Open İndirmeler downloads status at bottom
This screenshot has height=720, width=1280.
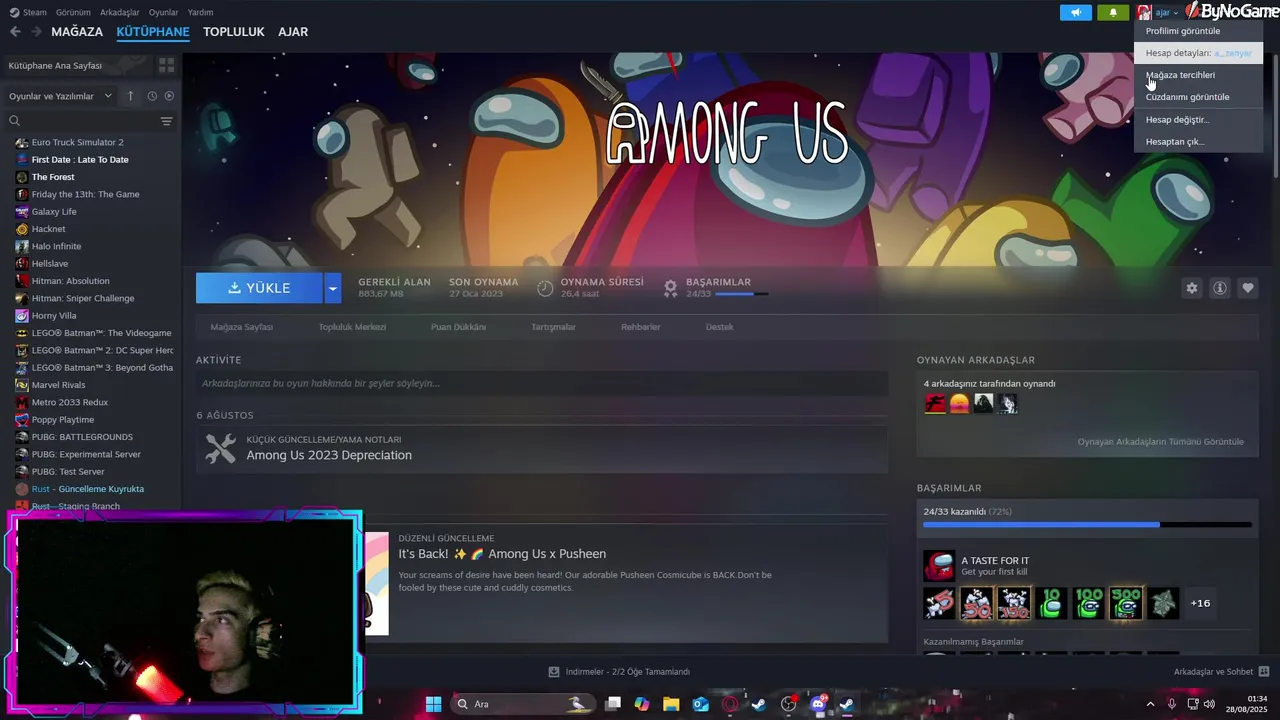pyautogui.click(x=619, y=672)
